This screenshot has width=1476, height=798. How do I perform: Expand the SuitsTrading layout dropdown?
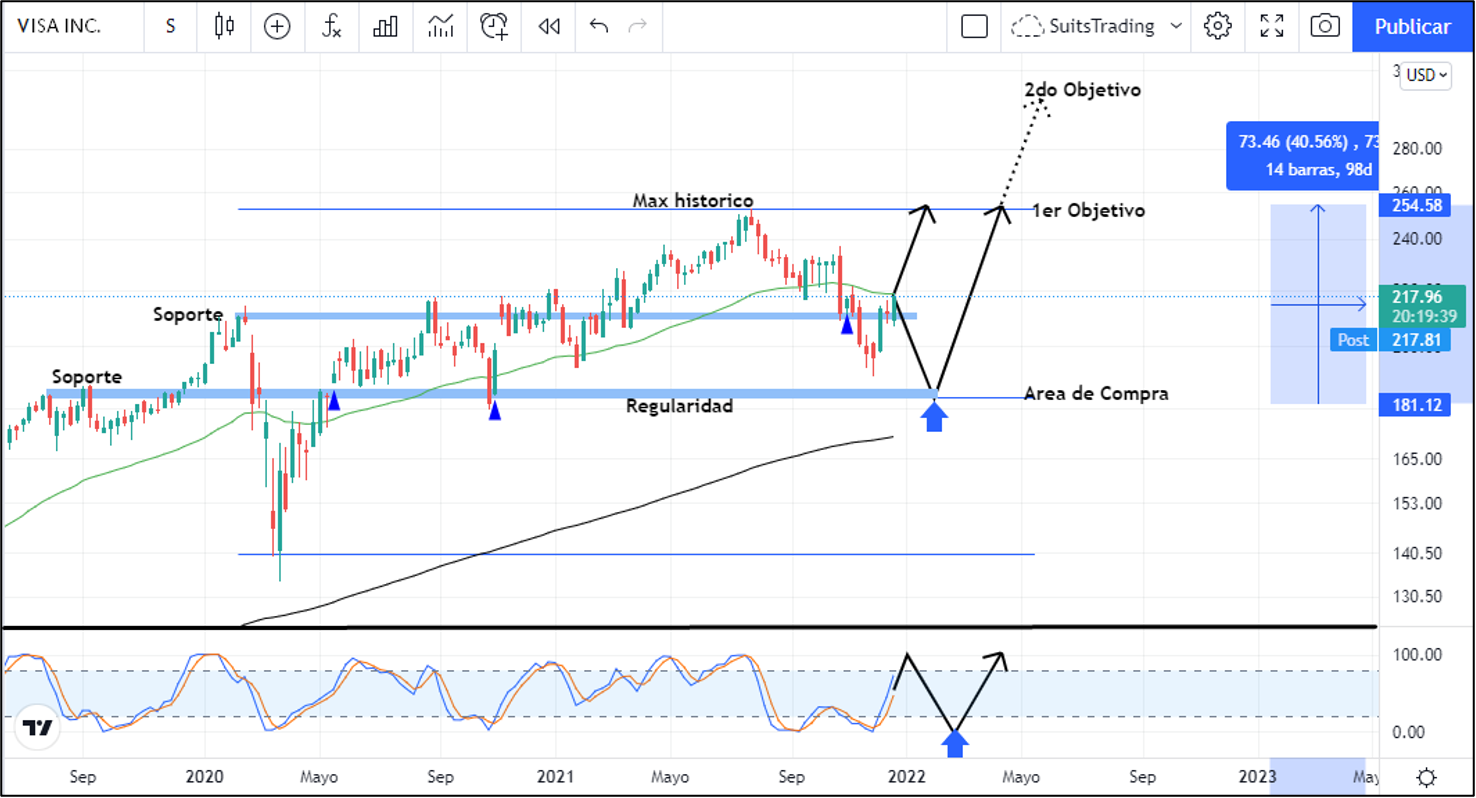(x=1176, y=26)
